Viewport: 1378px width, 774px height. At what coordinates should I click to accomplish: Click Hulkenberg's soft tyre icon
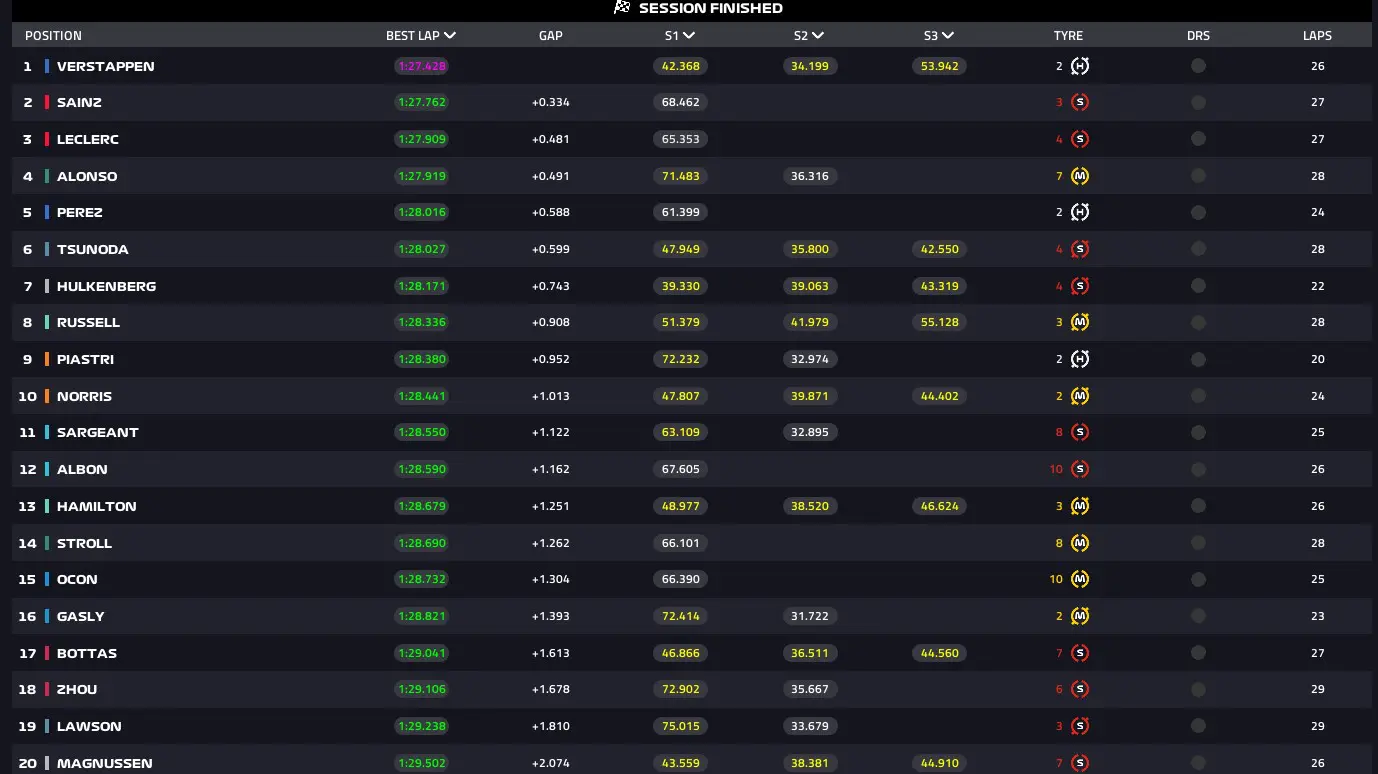coord(1080,286)
